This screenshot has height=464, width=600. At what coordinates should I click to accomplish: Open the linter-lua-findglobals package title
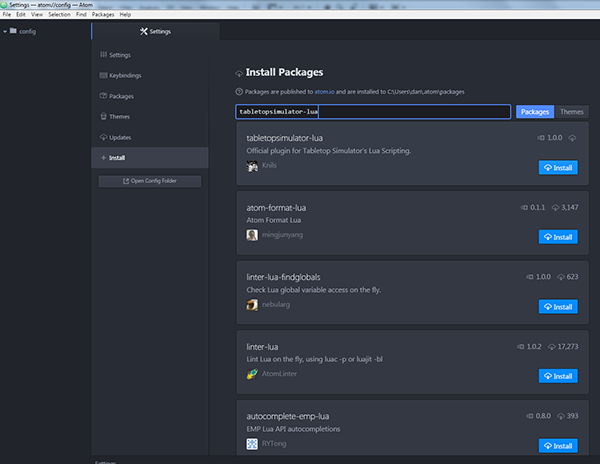[283, 277]
